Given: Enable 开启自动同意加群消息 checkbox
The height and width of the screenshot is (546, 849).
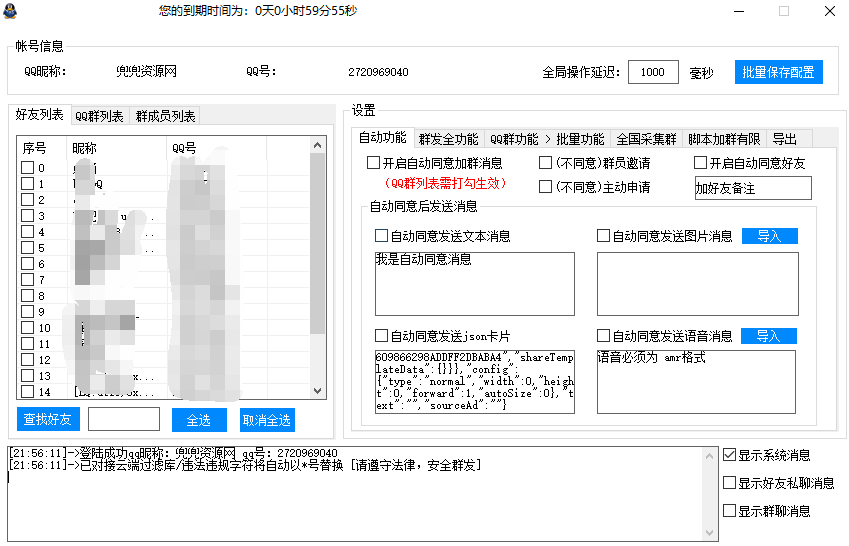Looking at the screenshot, I should [373, 162].
